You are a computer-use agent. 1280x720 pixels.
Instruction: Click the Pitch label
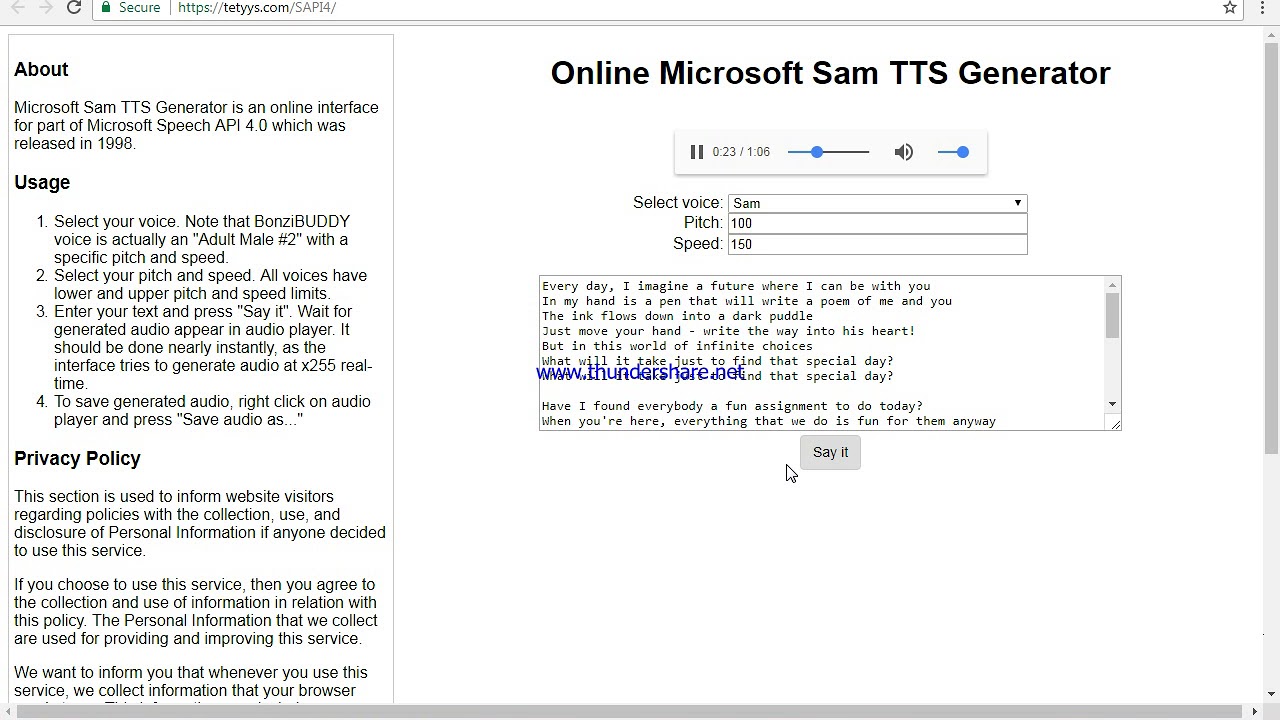coord(703,223)
